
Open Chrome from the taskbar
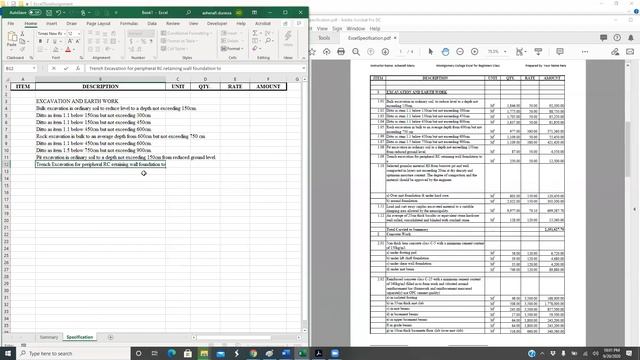(253, 353)
